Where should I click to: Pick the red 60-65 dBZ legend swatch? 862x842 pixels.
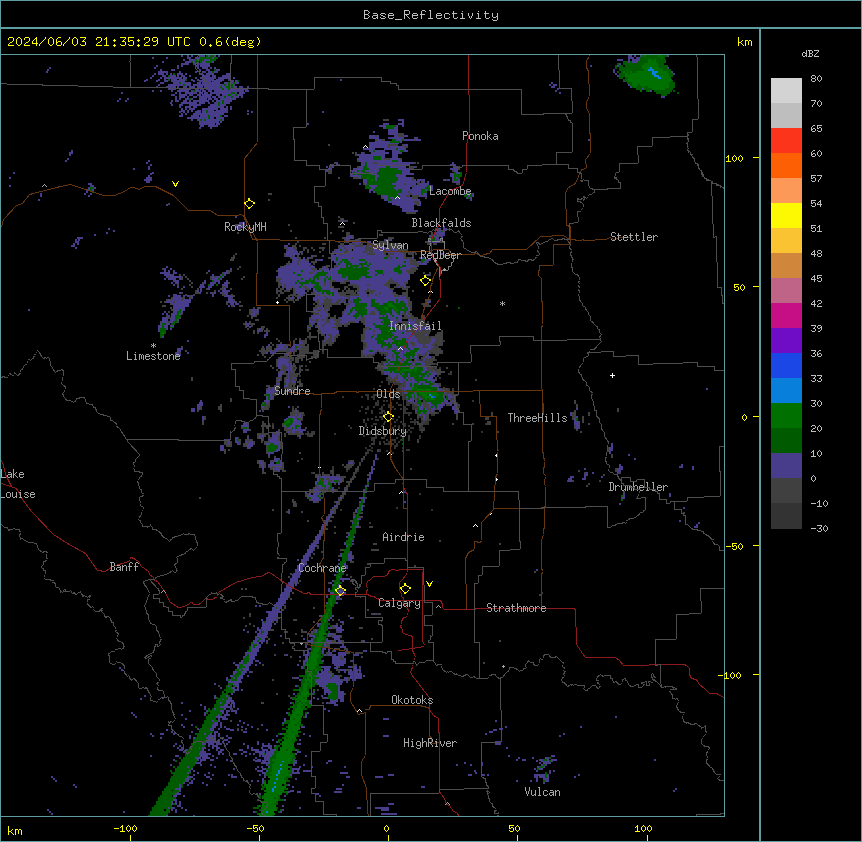pos(786,141)
